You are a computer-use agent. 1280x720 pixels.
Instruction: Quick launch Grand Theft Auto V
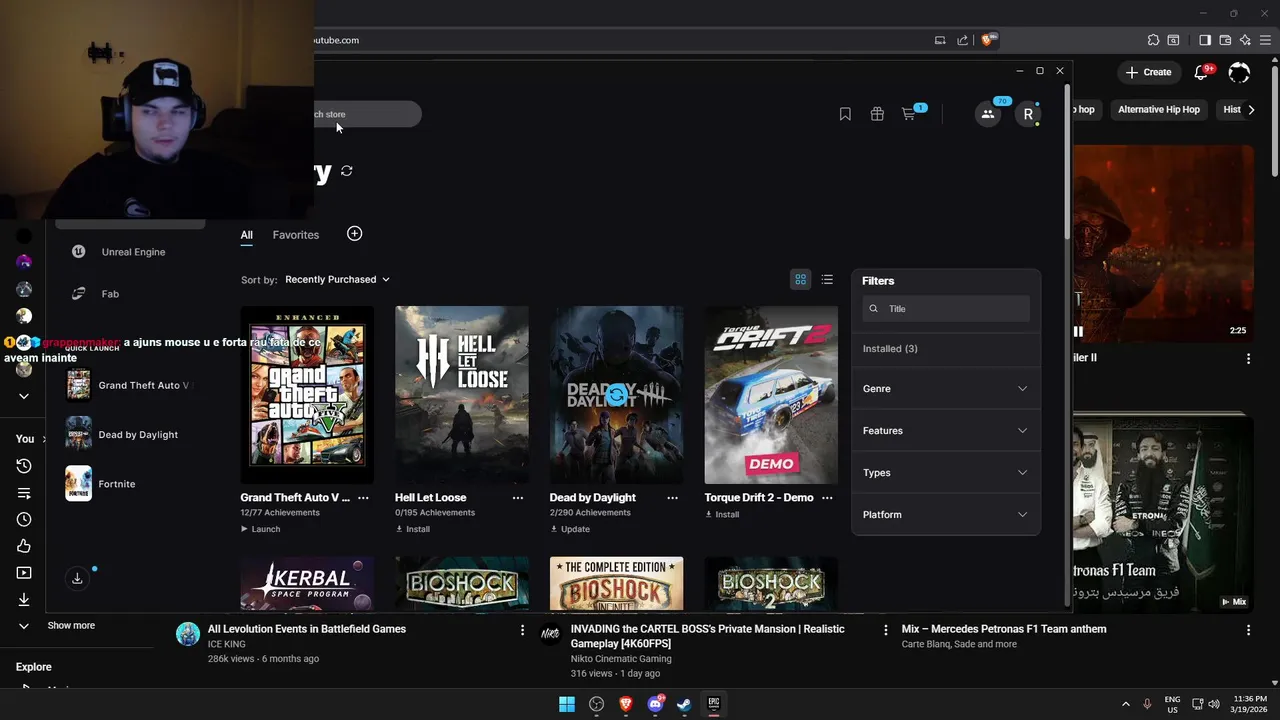click(x=130, y=385)
